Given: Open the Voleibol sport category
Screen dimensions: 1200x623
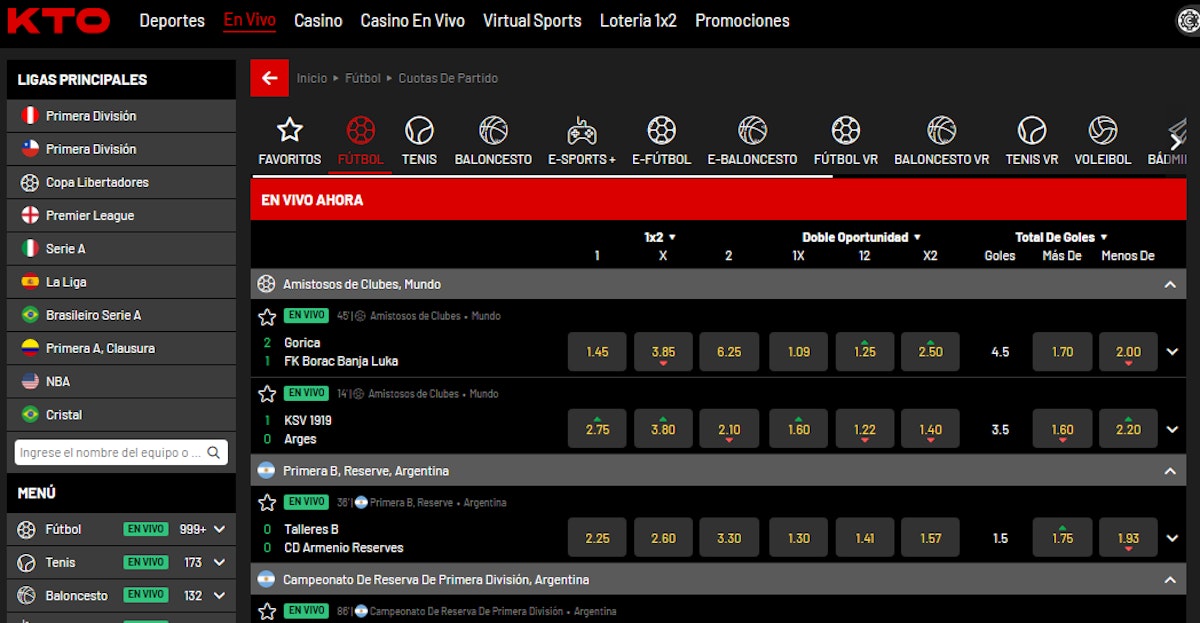Looking at the screenshot, I should point(1102,130).
